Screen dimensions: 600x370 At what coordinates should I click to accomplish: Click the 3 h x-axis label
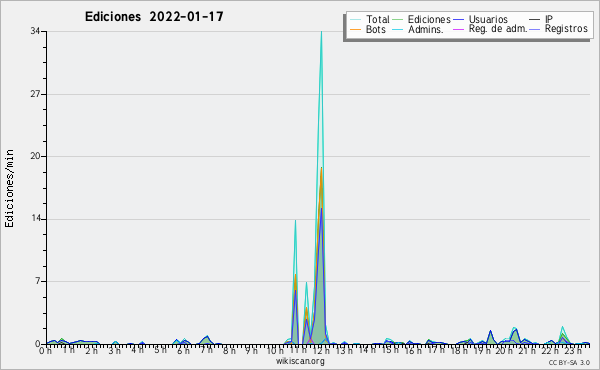[x=114, y=350]
